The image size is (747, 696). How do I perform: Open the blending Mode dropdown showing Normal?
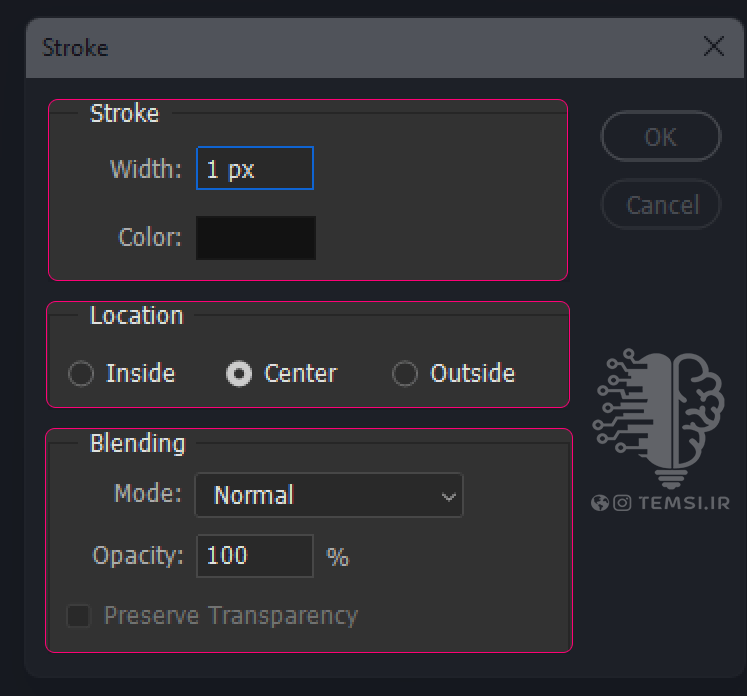coord(329,495)
